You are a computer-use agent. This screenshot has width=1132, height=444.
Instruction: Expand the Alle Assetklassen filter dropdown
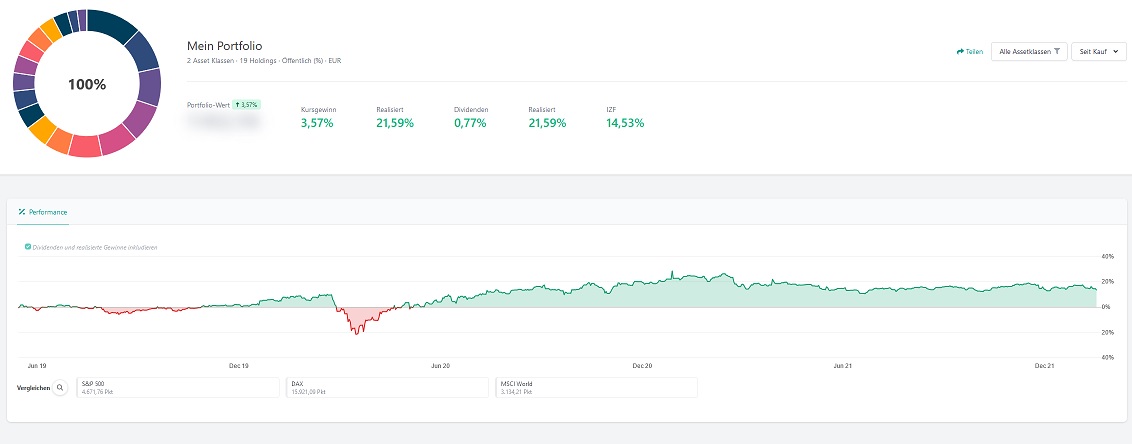(x=1029, y=51)
